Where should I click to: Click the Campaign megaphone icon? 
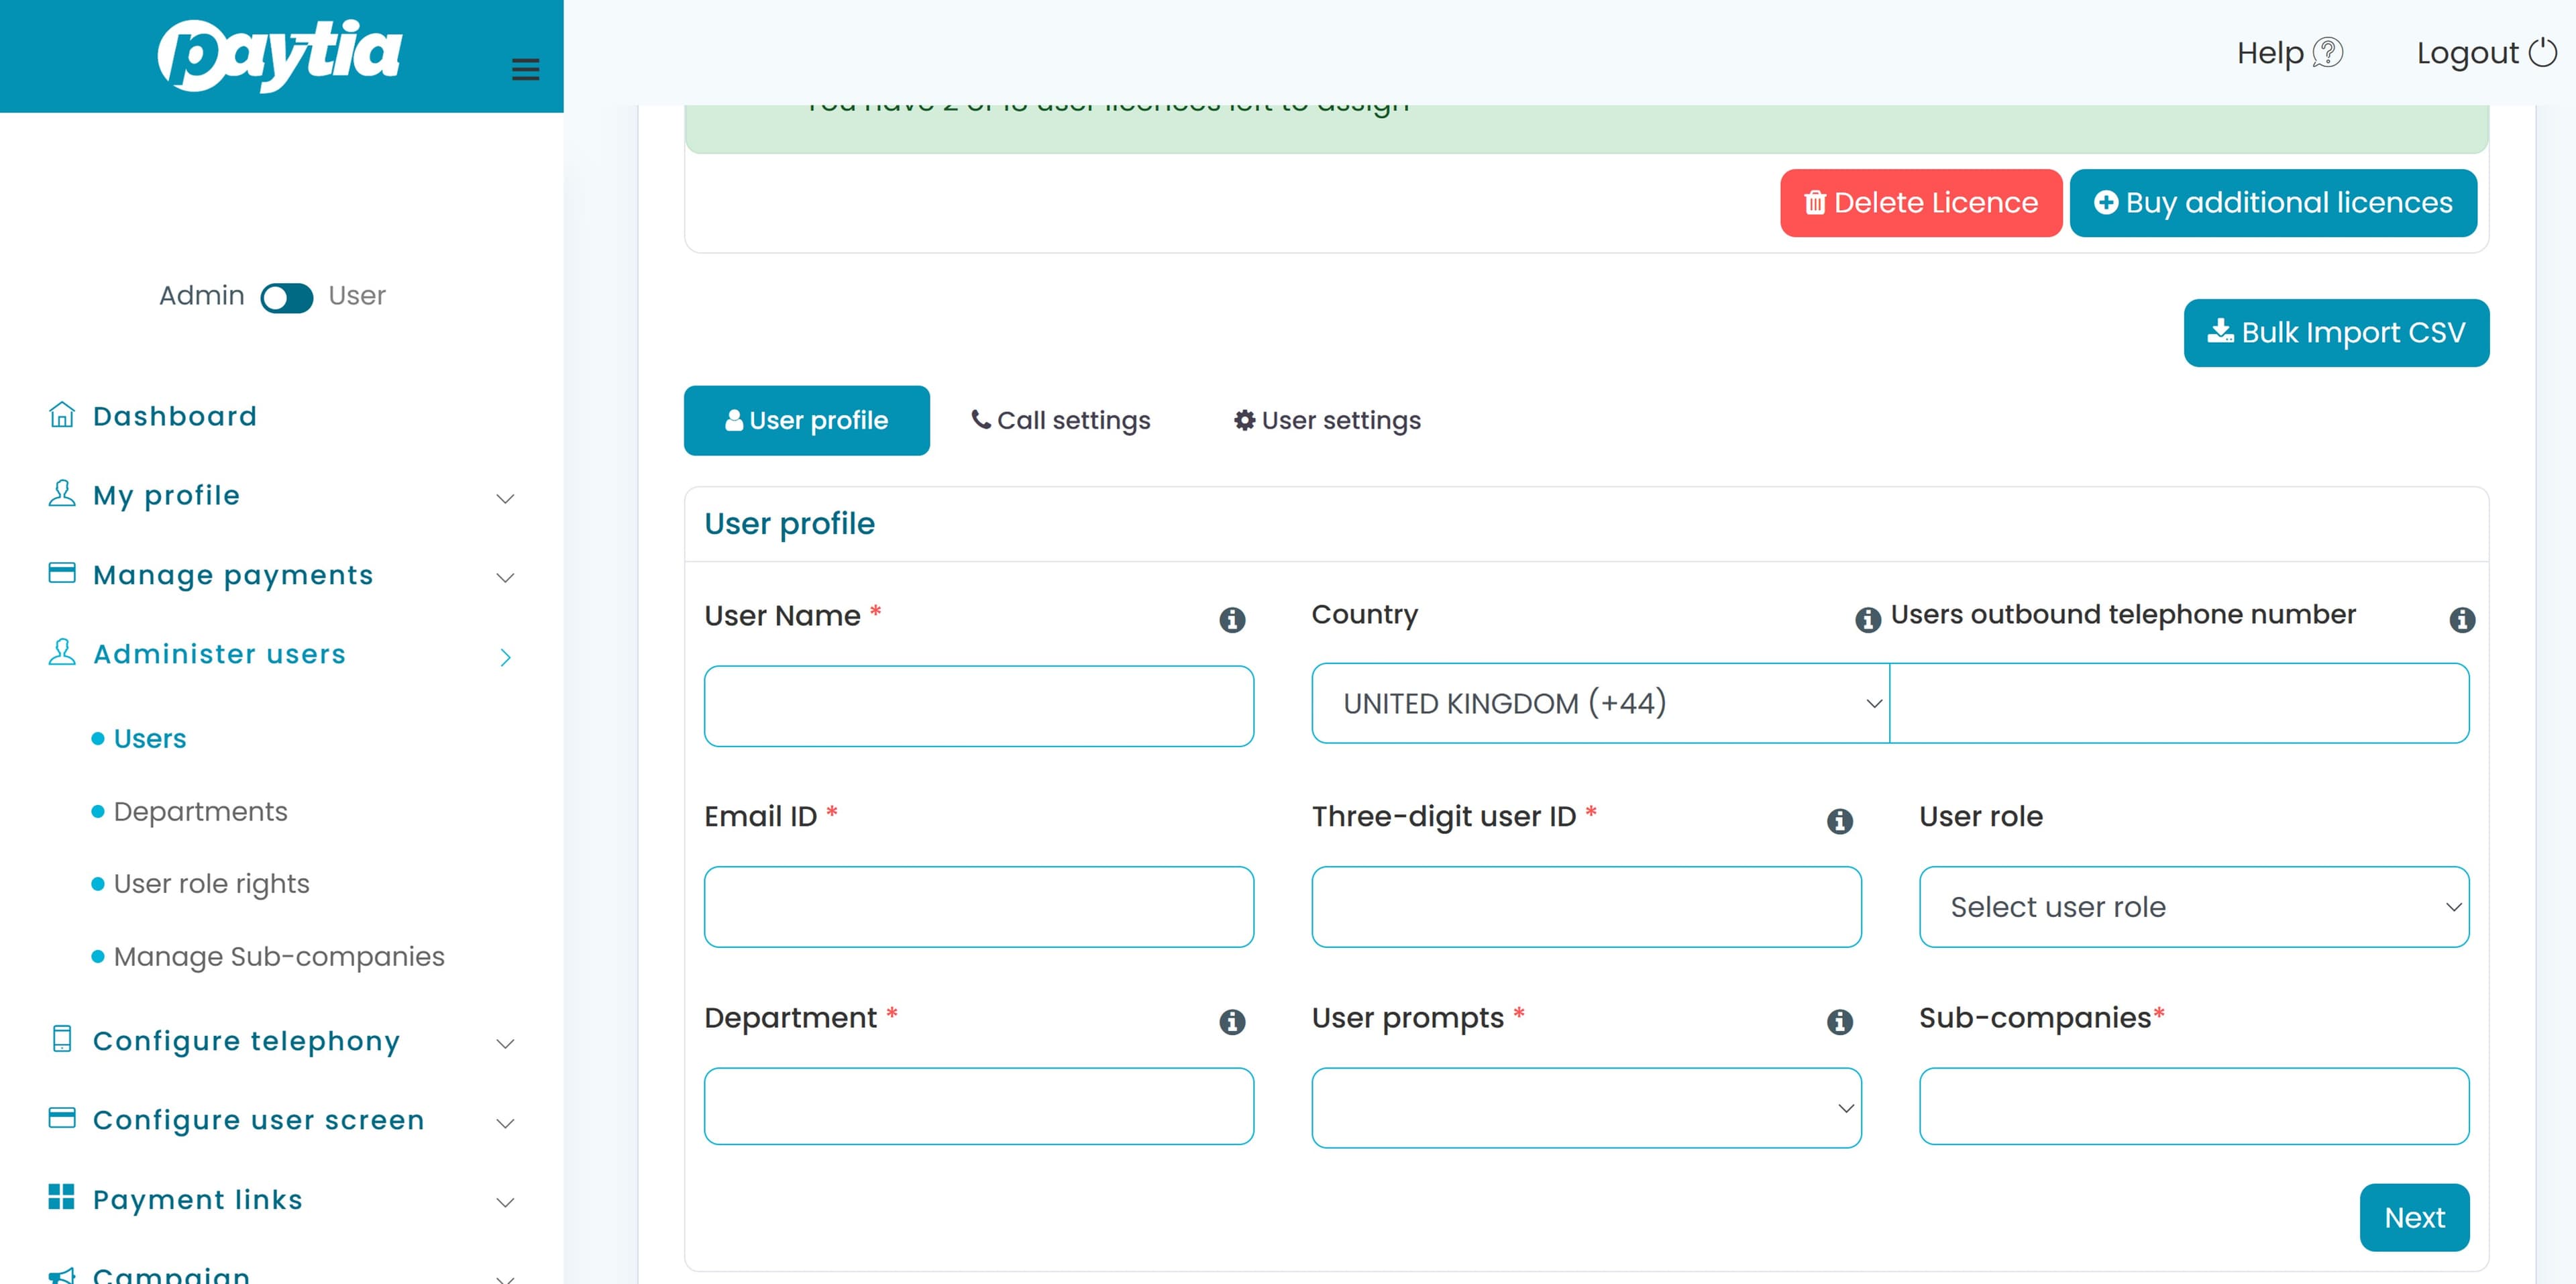[62, 1274]
